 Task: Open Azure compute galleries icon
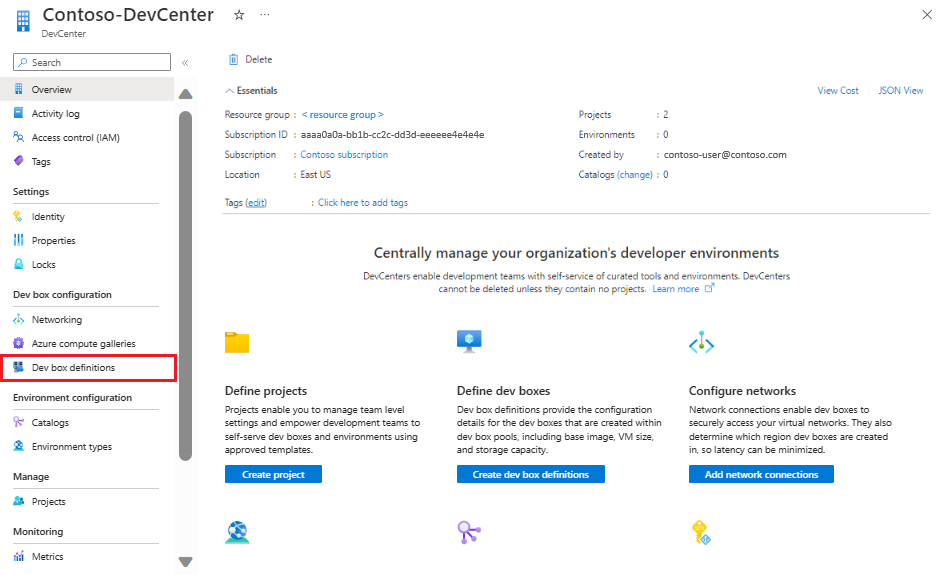19,343
